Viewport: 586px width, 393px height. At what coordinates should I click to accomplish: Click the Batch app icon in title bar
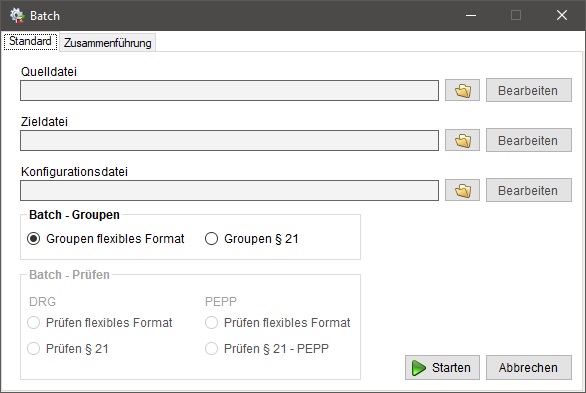17,15
